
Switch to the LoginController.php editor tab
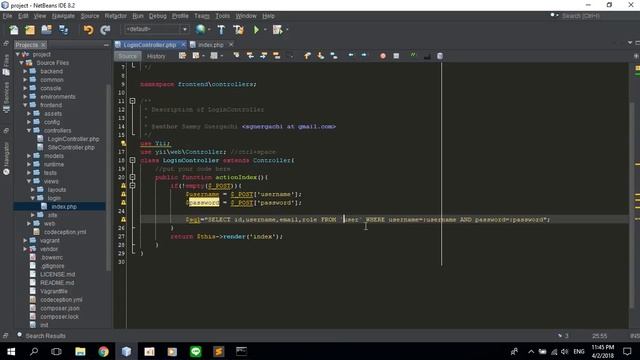point(149,44)
